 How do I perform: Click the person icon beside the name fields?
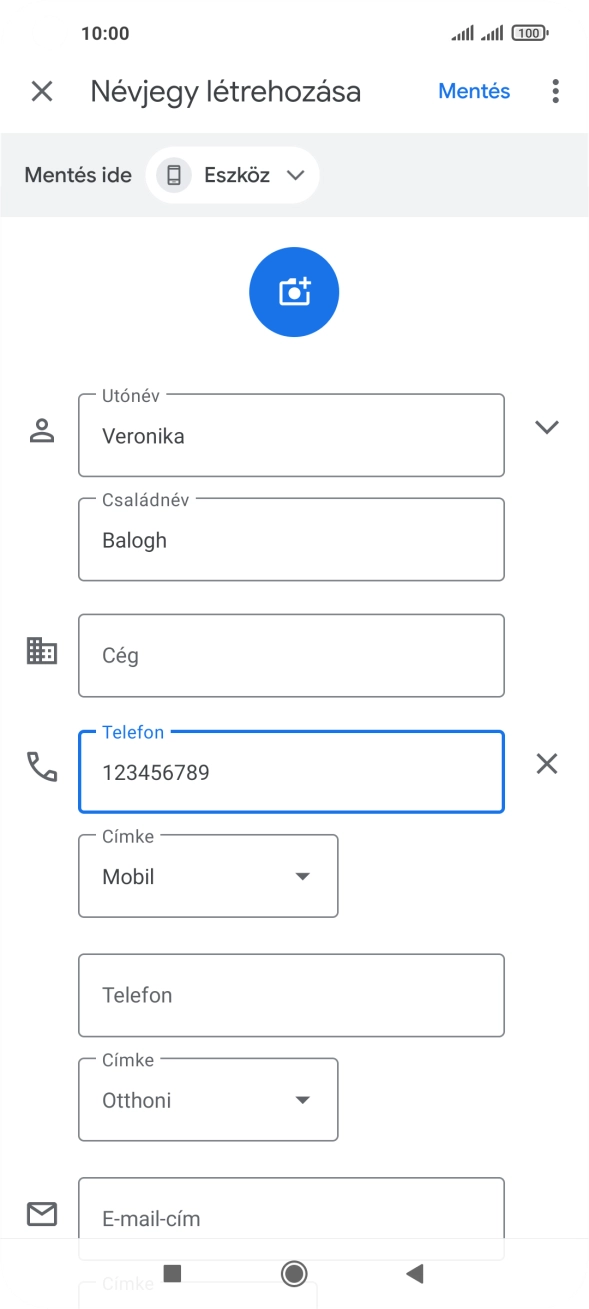click(41, 429)
